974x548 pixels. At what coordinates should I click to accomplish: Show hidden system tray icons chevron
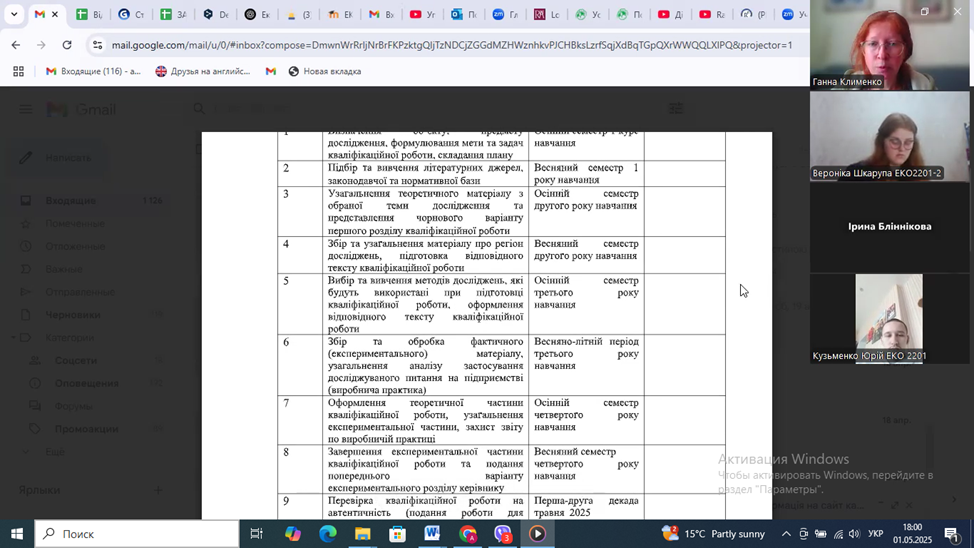click(x=786, y=534)
